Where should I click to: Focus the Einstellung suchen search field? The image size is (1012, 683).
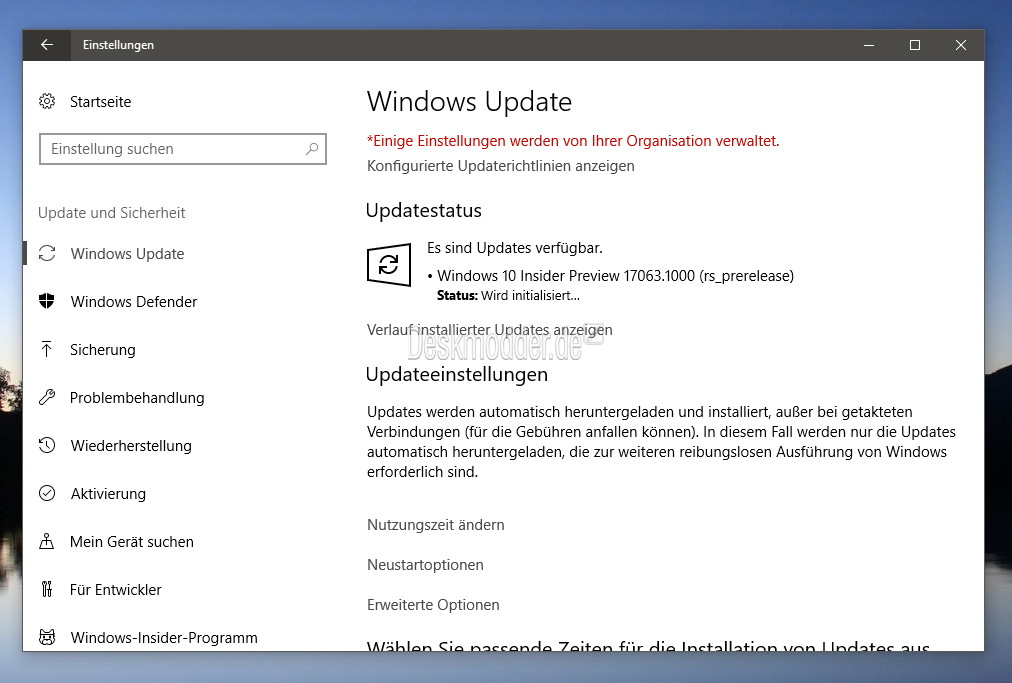(x=183, y=149)
